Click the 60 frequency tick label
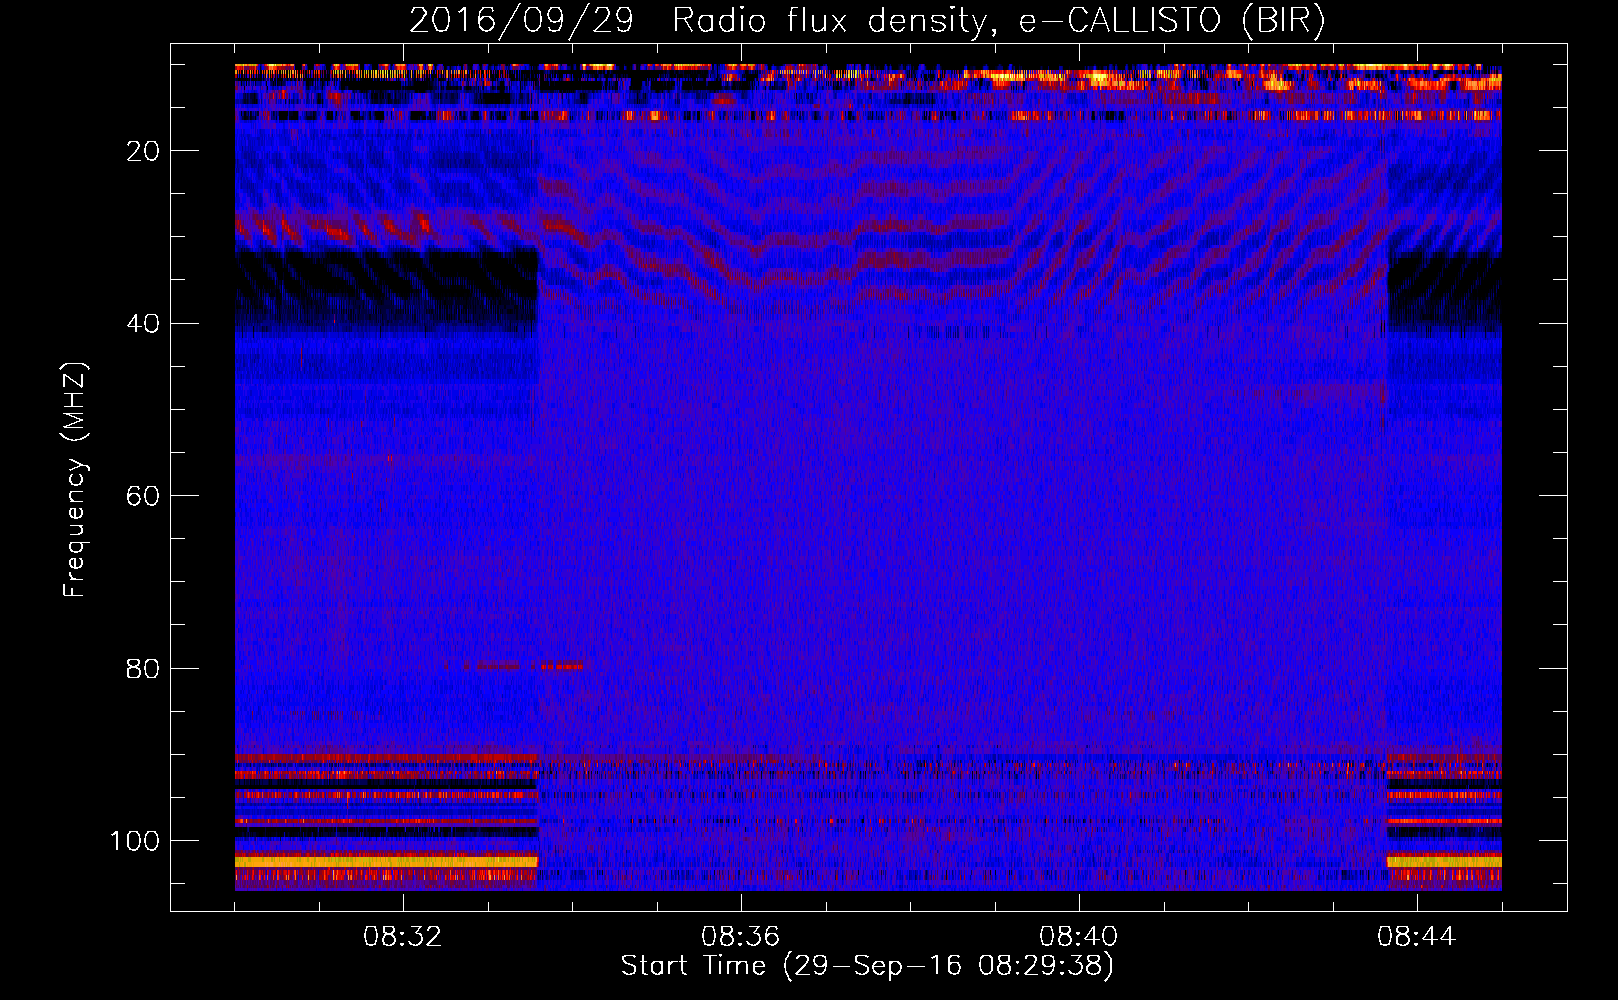This screenshot has height=1000, width=1618. coord(144,496)
